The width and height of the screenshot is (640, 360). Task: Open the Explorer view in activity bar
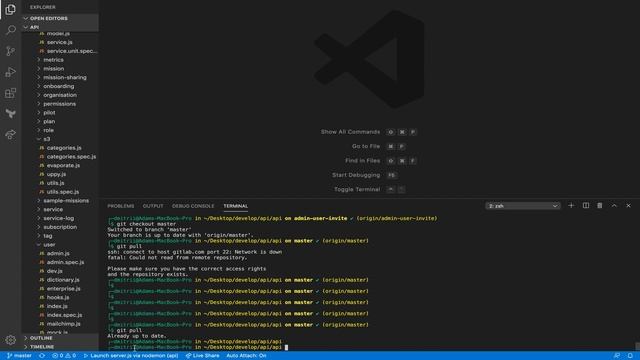[x=11, y=9]
